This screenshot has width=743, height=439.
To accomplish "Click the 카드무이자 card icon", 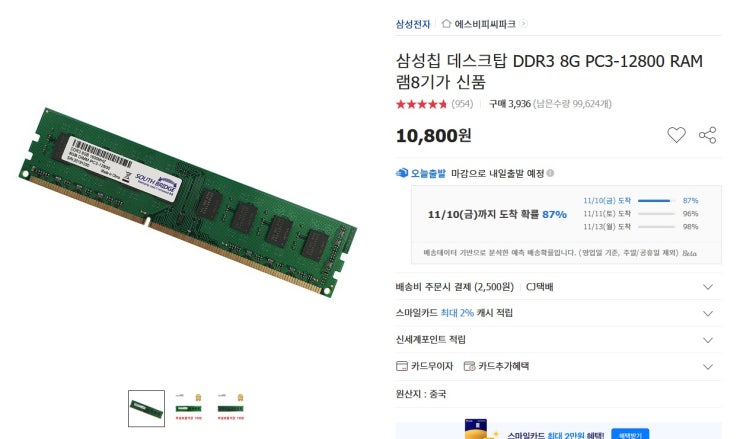I will pos(401,366).
